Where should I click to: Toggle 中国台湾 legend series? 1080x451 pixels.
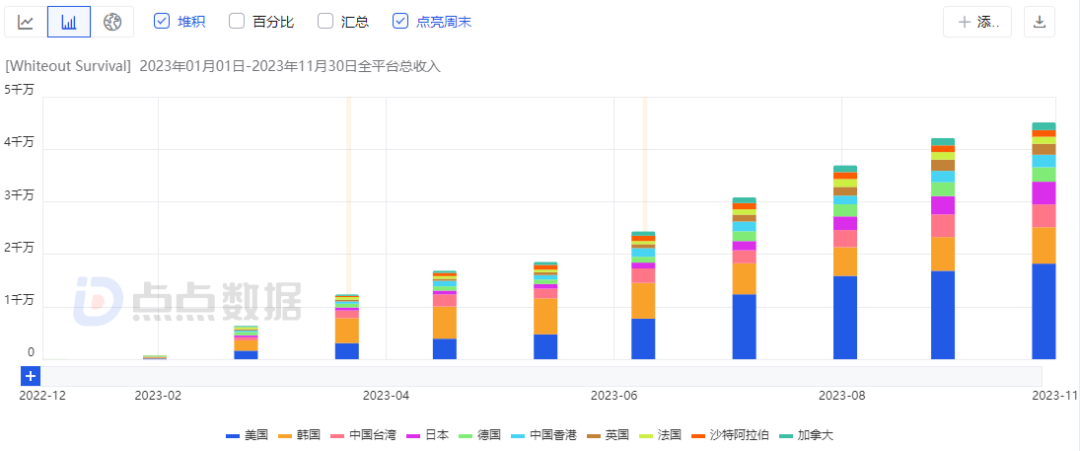tap(363, 435)
